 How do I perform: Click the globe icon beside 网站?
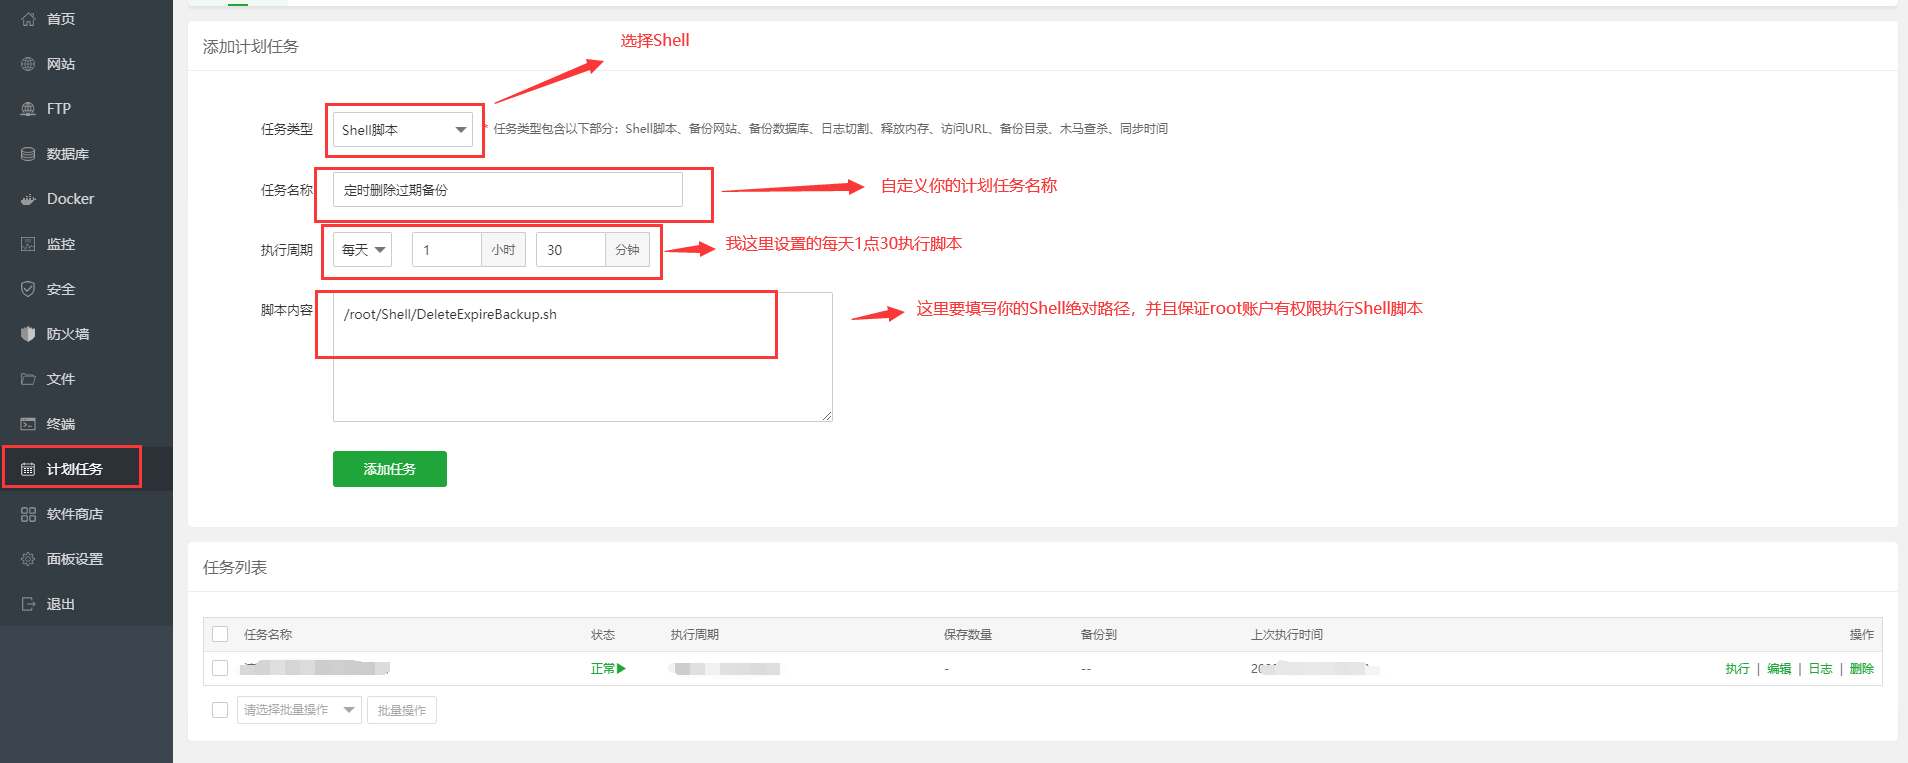[x=28, y=64]
